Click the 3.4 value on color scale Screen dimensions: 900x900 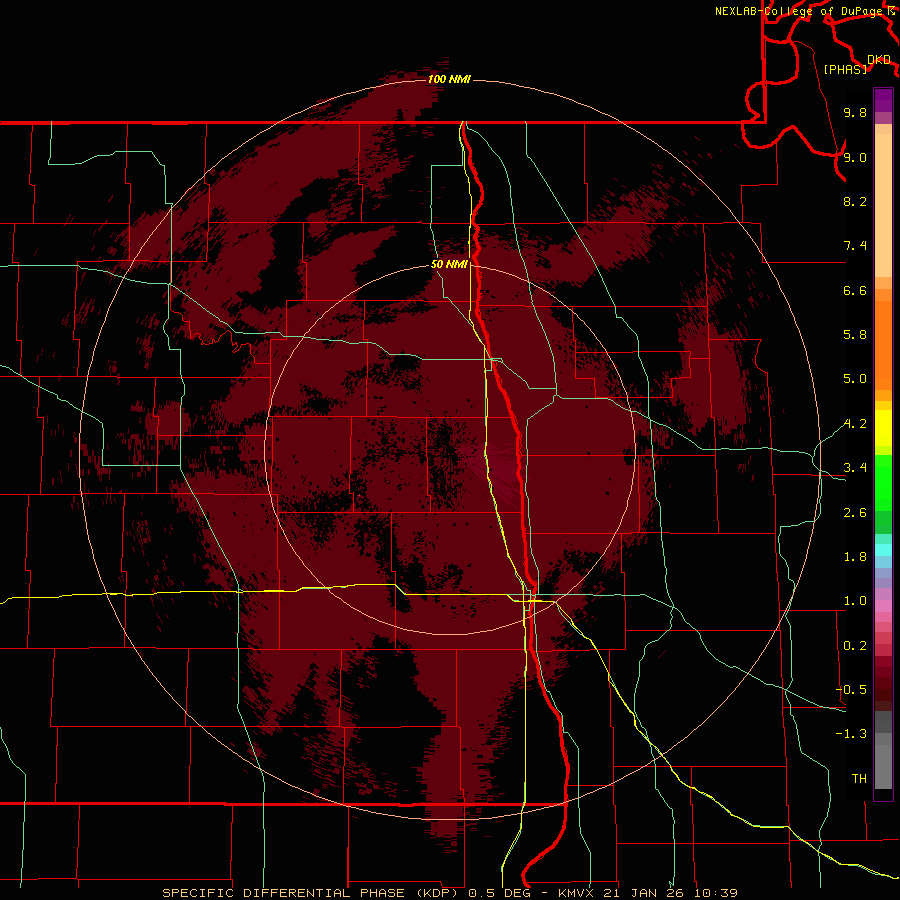pyautogui.click(x=855, y=468)
